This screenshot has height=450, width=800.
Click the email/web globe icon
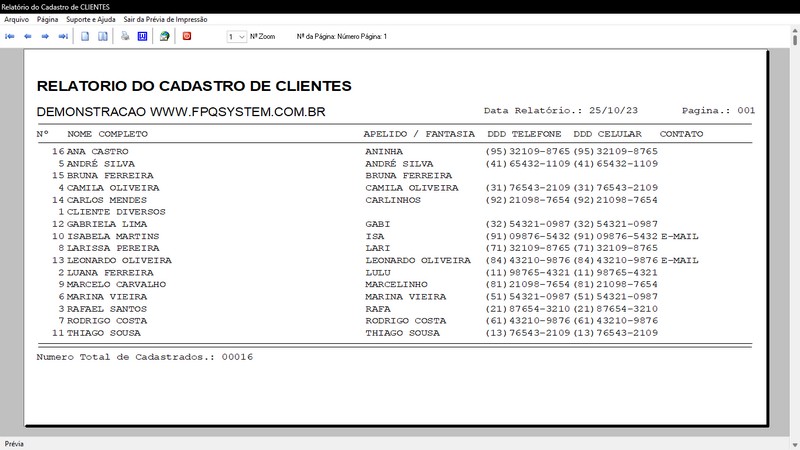(x=164, y=36)
